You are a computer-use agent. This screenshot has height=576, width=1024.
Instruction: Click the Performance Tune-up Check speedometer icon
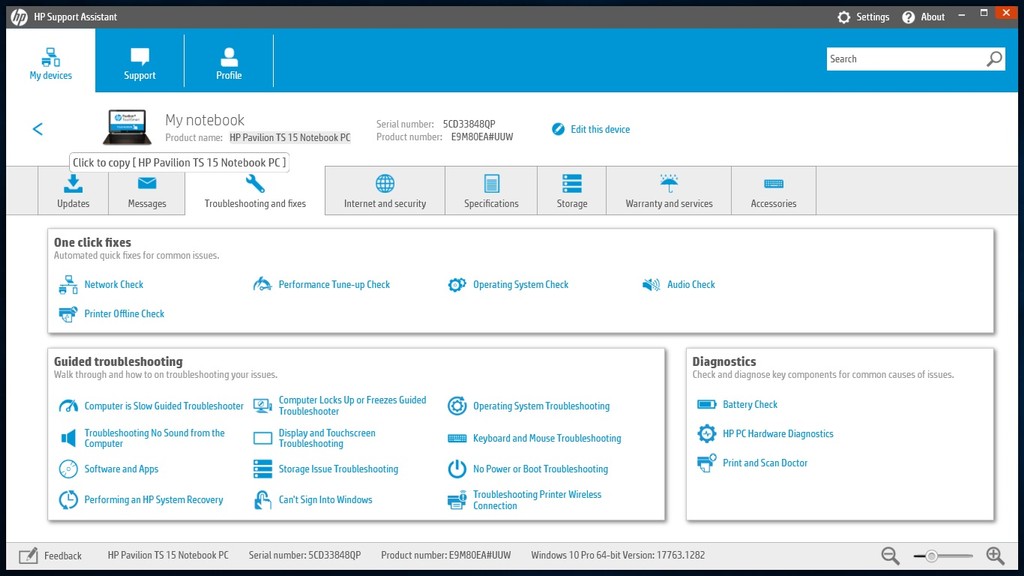(x=263, y=284)
